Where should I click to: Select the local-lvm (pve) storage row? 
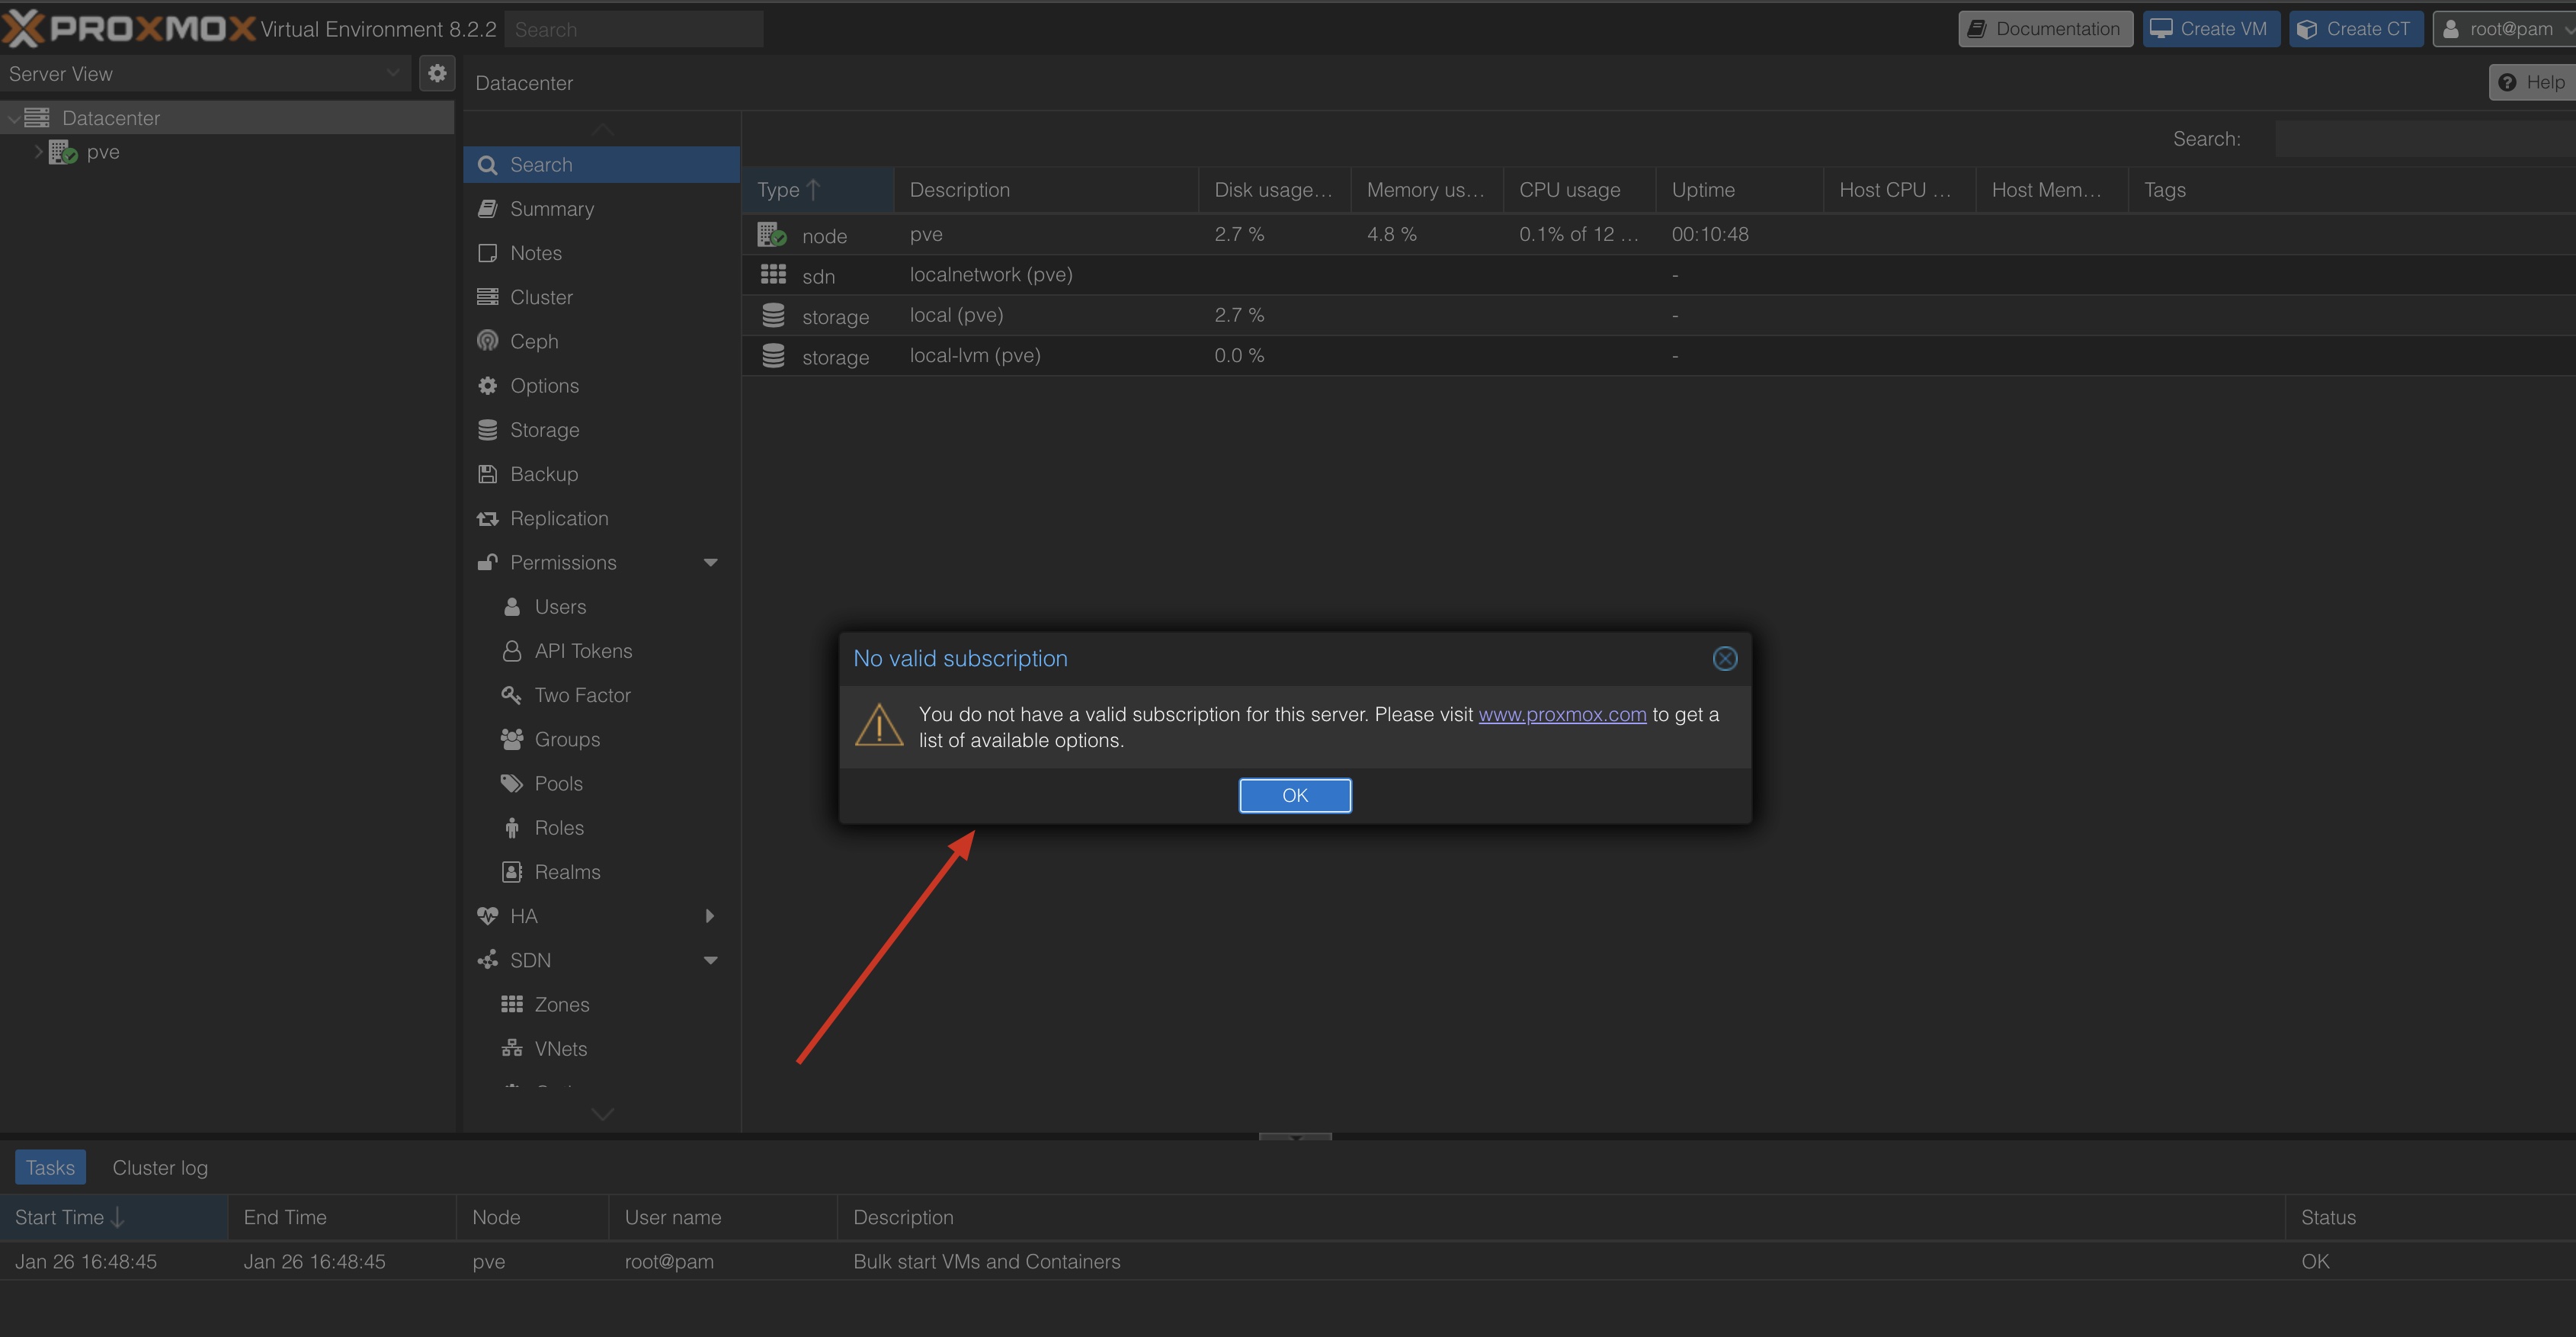click(x=1658, y=356)
